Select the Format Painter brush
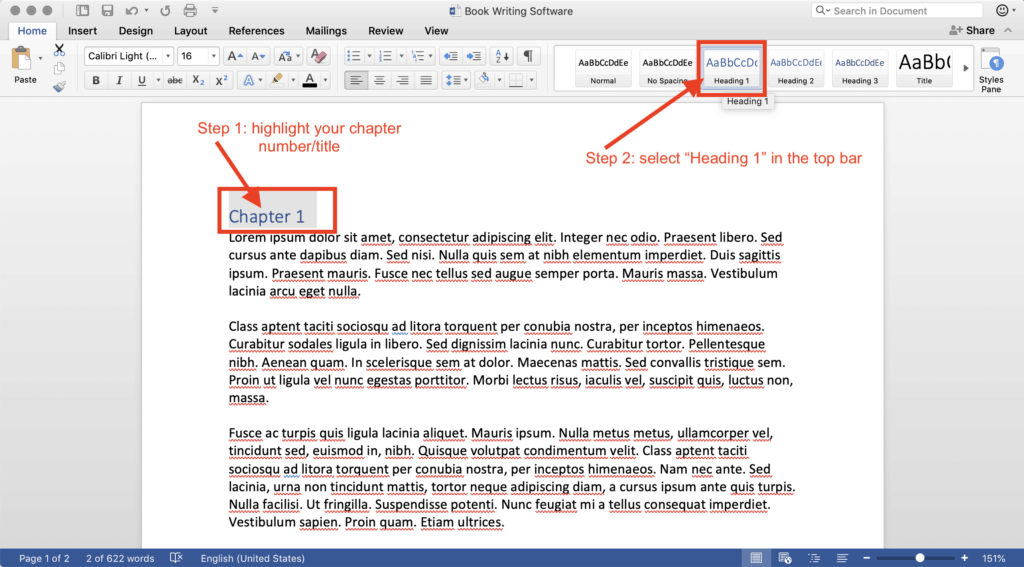Viewport: 1024px width, 567px height. [59, 86]
